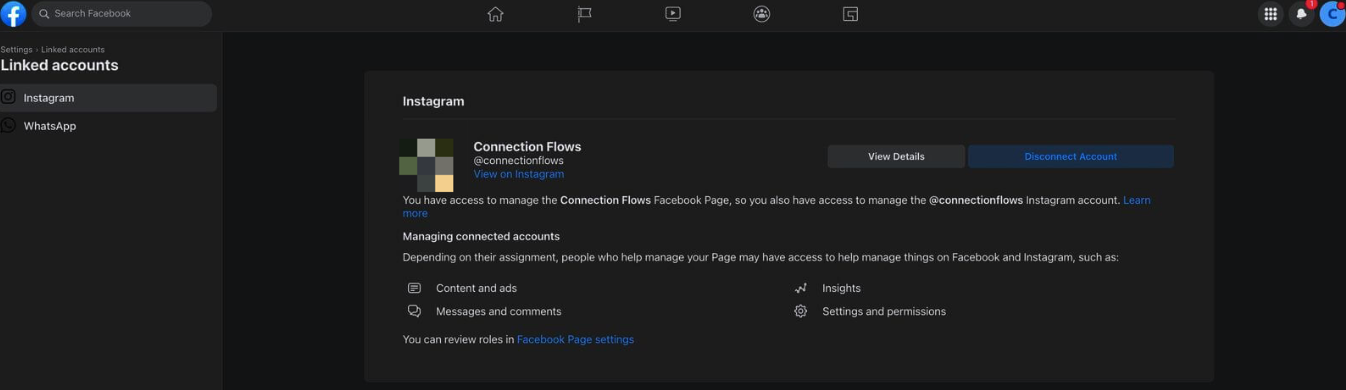Click the Connection Flows profile thumbnail

pos(426,165)
